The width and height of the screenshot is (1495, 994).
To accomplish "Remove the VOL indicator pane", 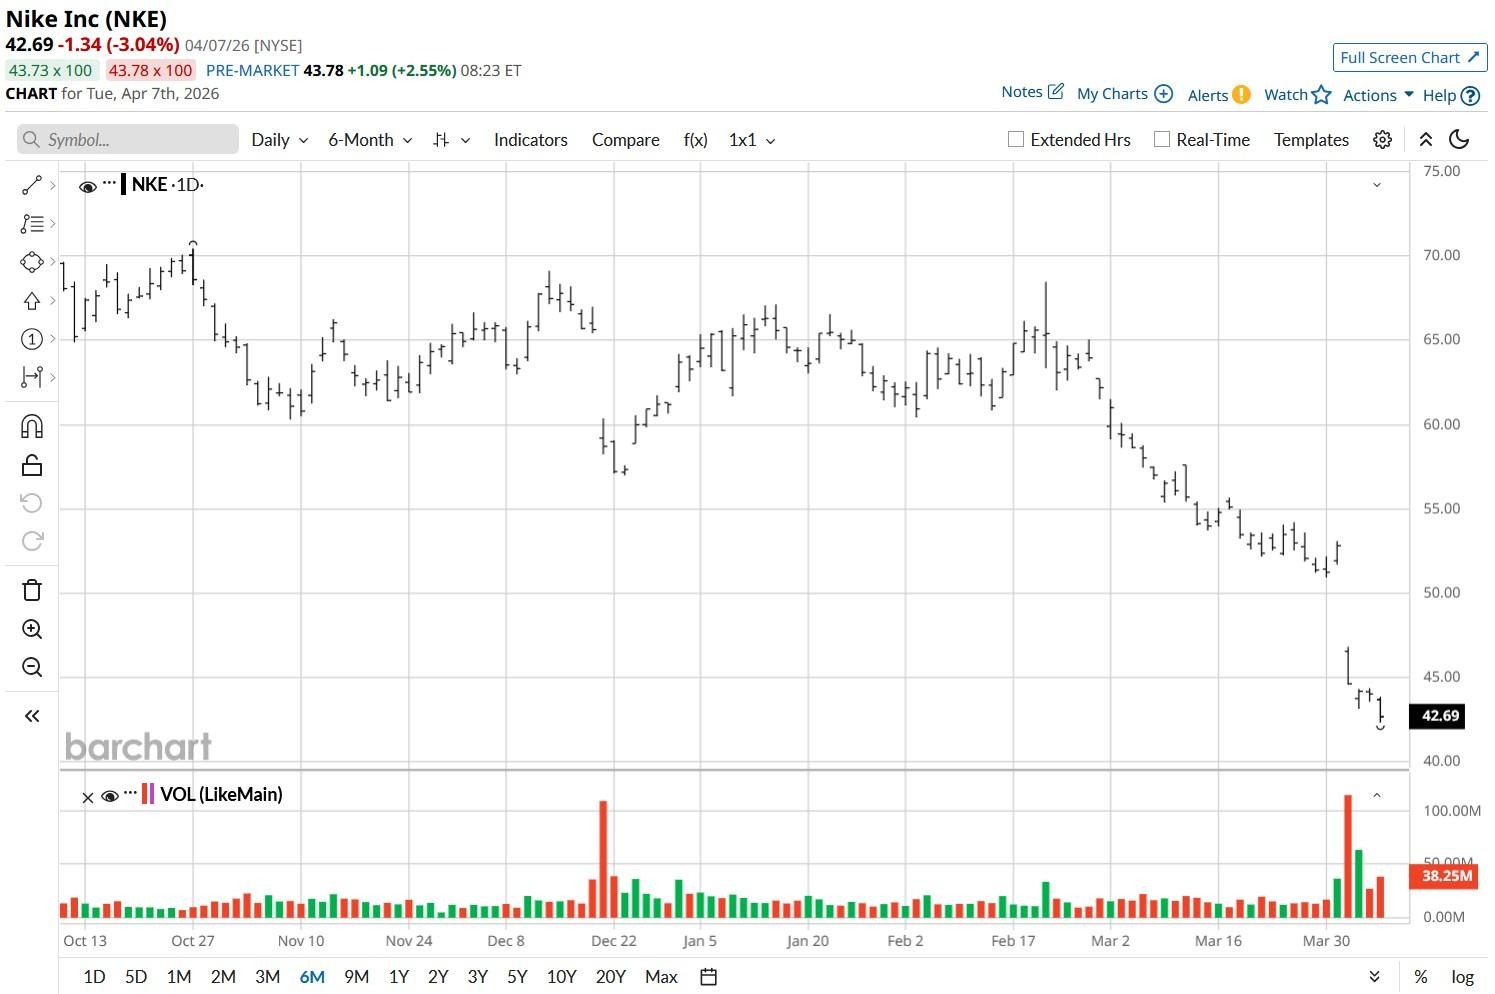I will pyautogui.click(x=88, y=797).
